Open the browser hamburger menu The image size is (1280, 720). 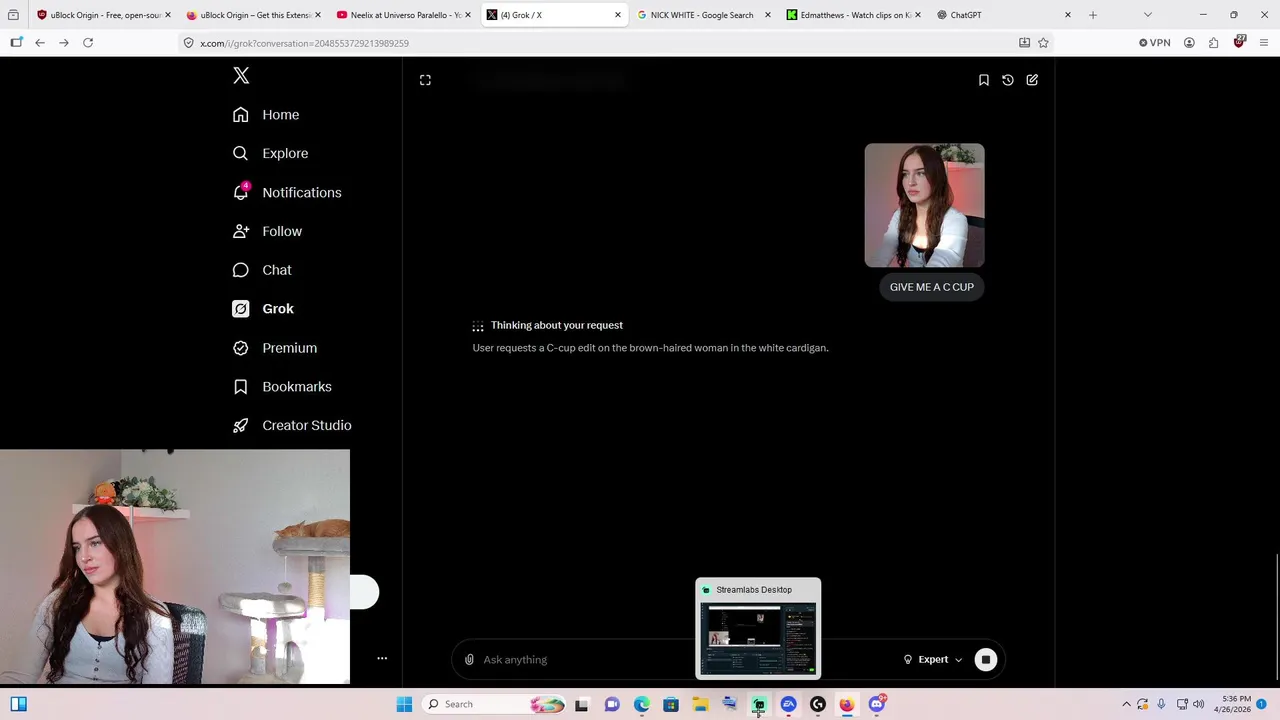point(1265,43)
